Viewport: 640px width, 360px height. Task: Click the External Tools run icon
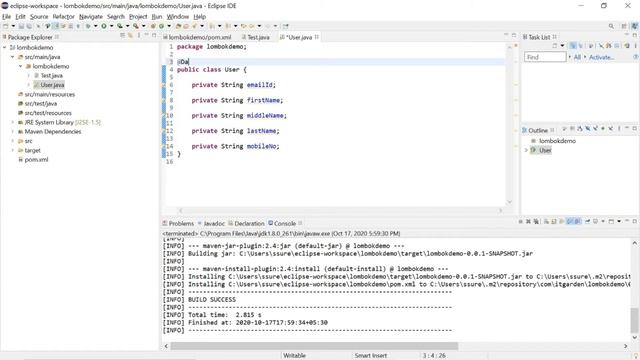[x=136, y=26]
